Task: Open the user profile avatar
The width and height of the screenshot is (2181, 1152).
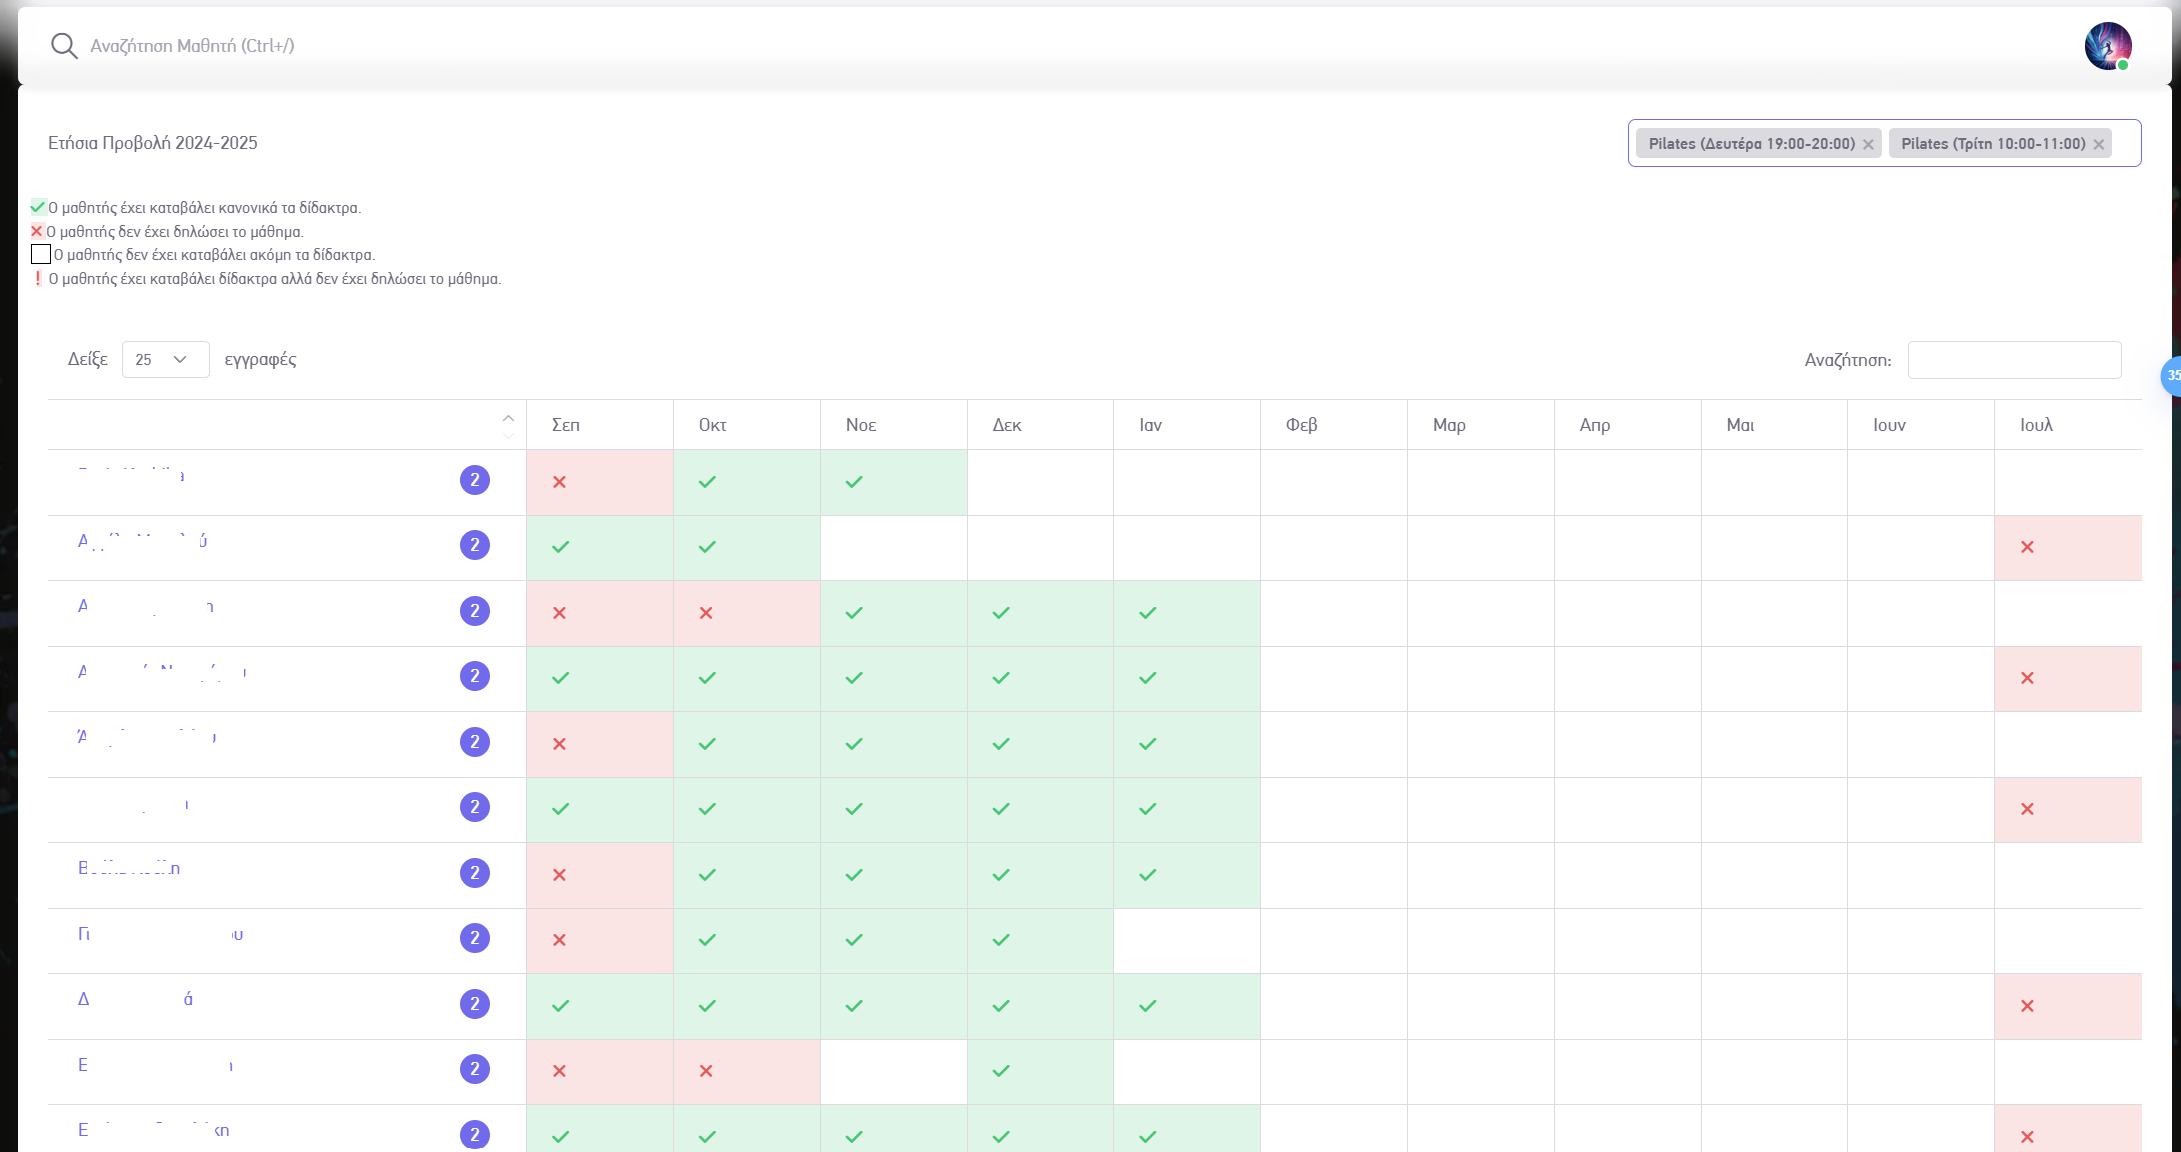Action: pos(2107,46)
